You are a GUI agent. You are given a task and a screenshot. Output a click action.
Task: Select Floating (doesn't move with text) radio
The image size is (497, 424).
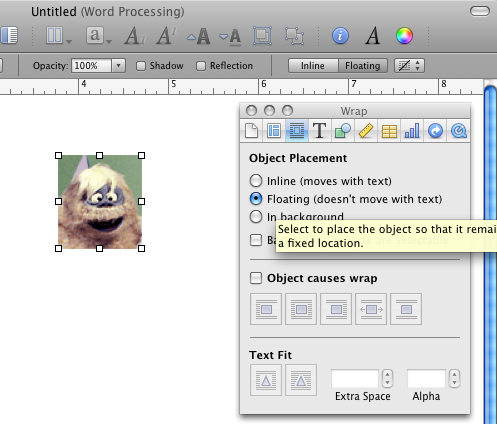pos(256,199)
